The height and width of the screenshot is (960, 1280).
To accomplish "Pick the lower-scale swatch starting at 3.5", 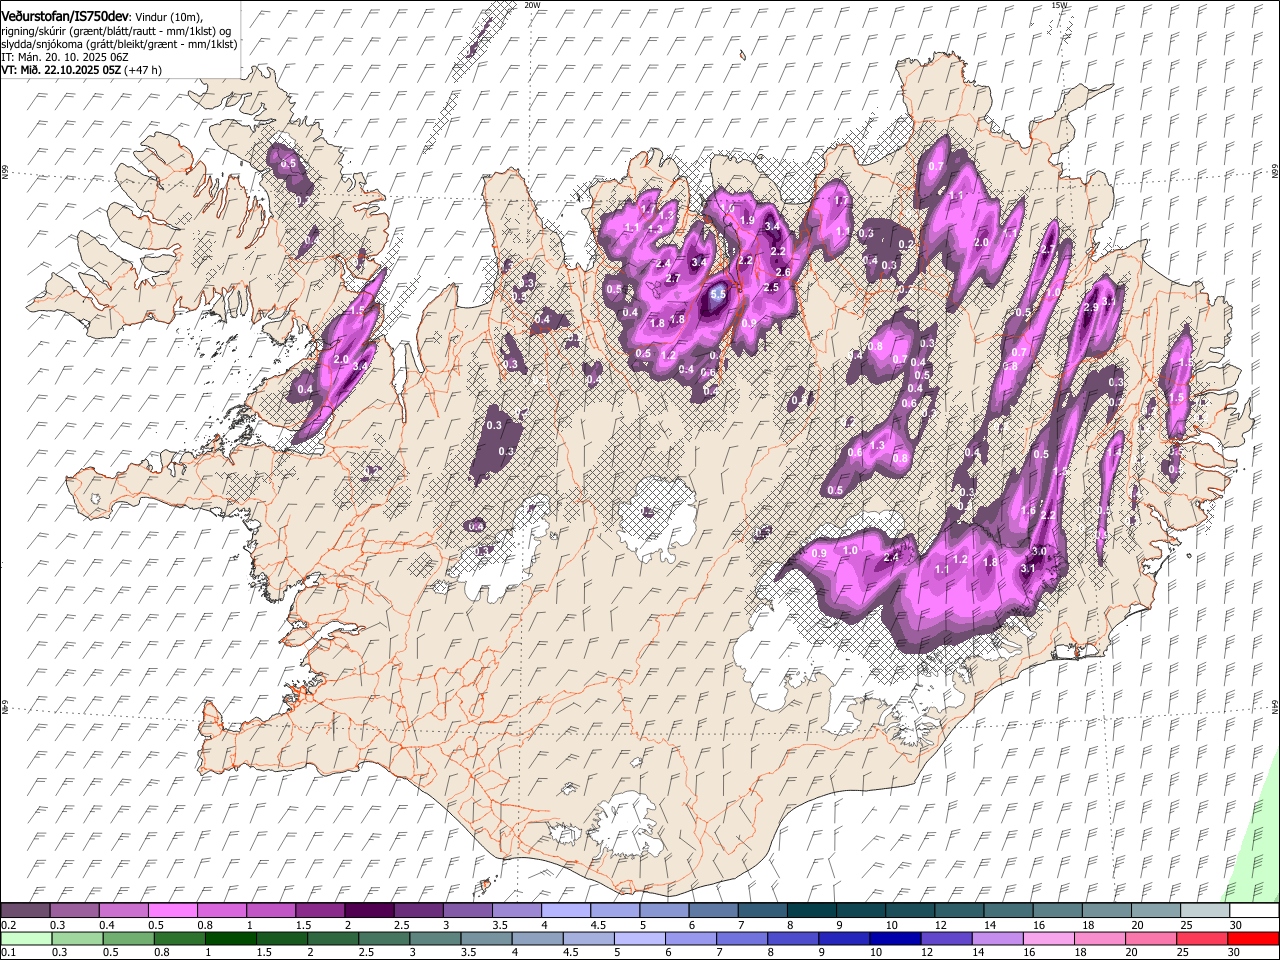I will coord(486,938).
